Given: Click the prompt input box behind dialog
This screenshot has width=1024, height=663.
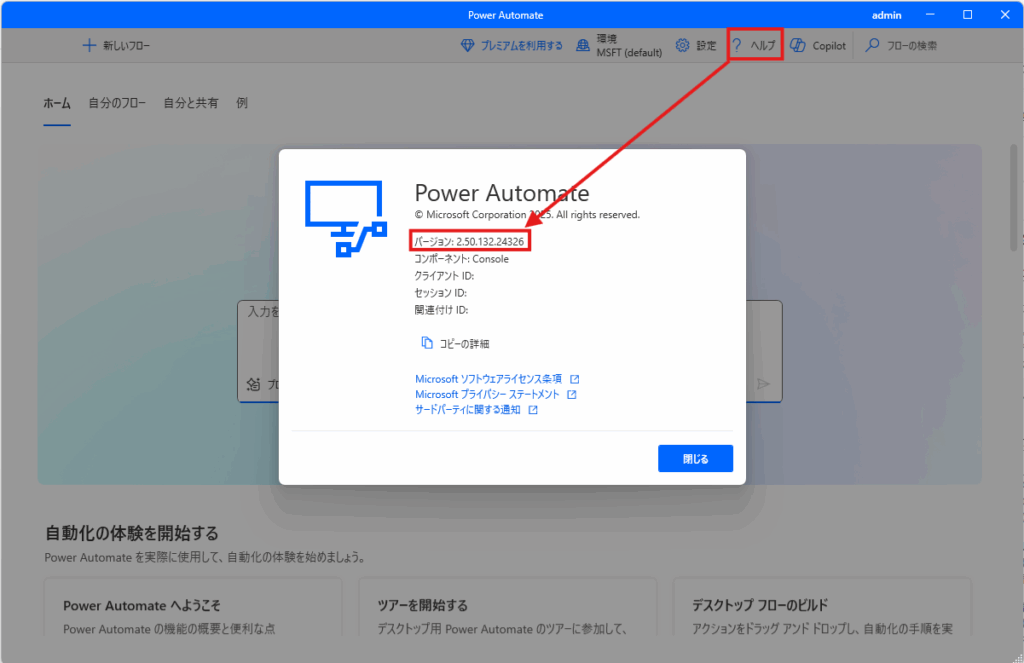Looking at the screenshot, I should click(509, 351).
